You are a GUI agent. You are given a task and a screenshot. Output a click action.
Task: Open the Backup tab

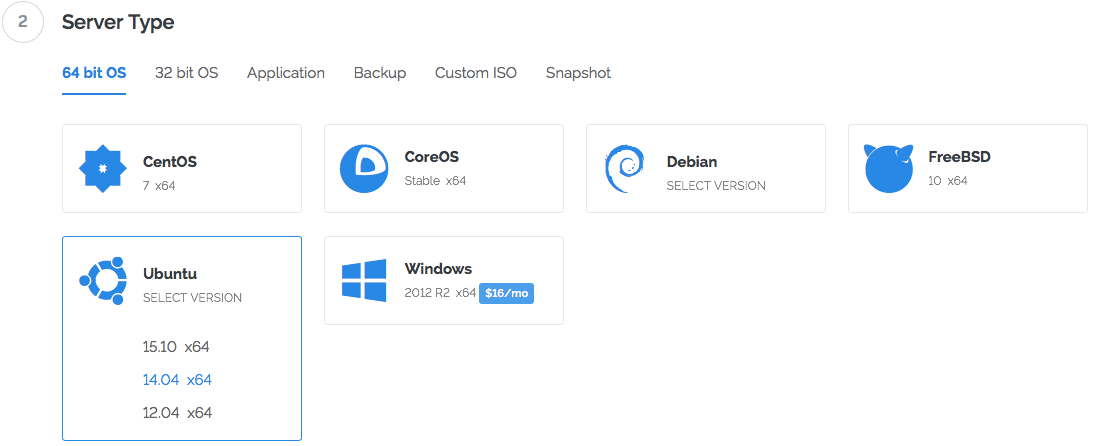pyautogui.click(x=380, y=72)
